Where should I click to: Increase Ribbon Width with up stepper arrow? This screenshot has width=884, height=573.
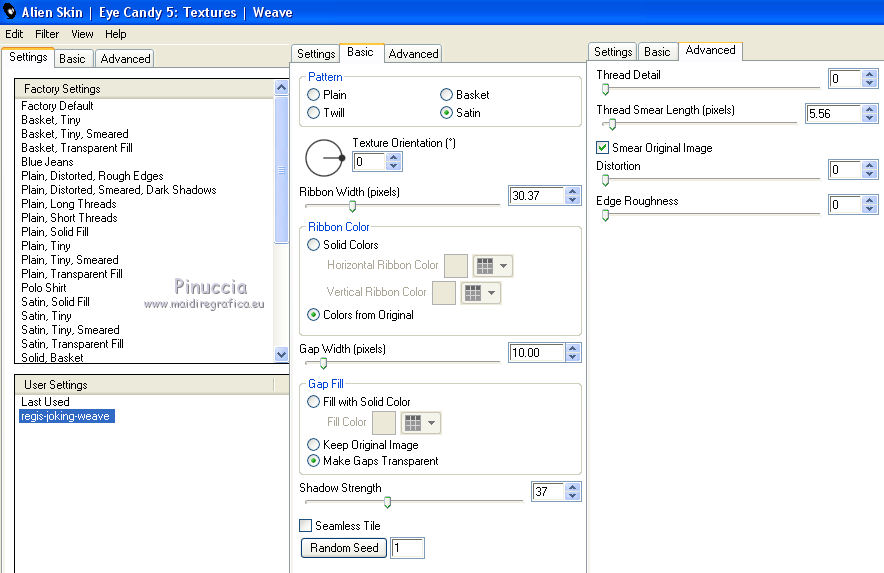click(573, 191)
